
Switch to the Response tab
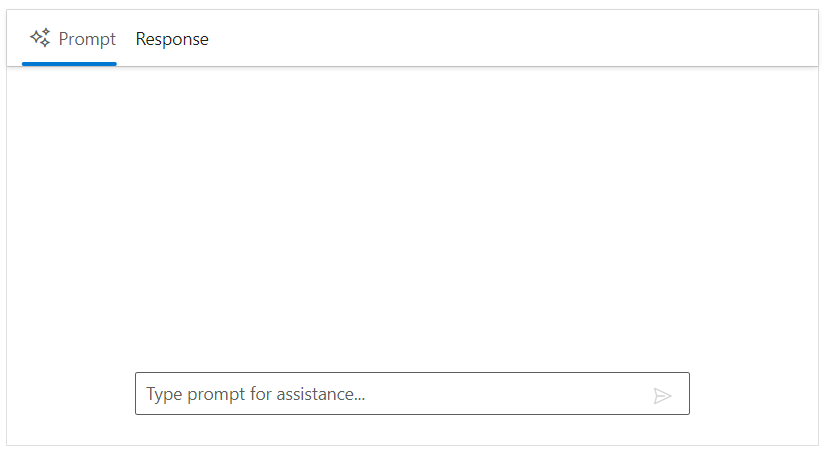[172, 39]
